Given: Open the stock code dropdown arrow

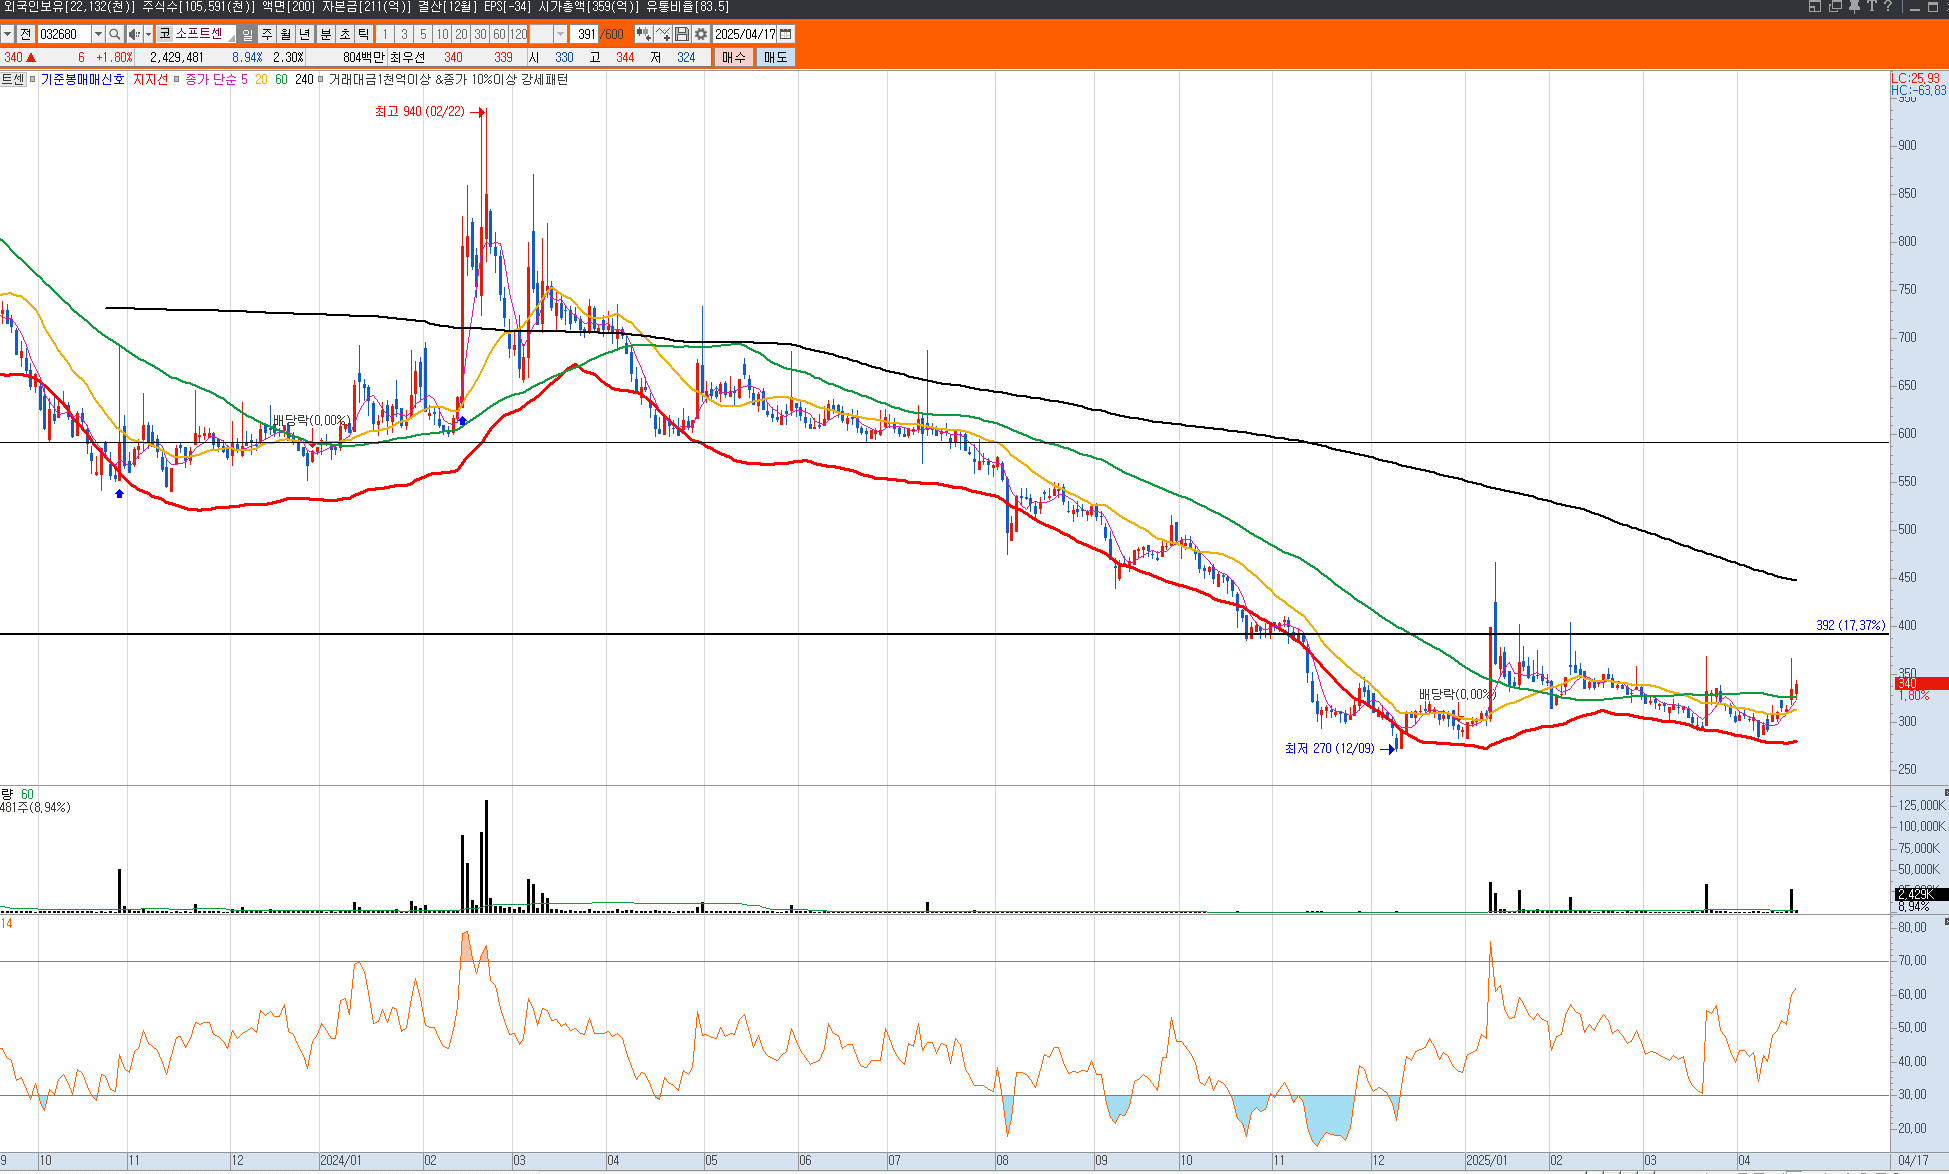Looking at the screenshot, I should click(x=98, y=34).
